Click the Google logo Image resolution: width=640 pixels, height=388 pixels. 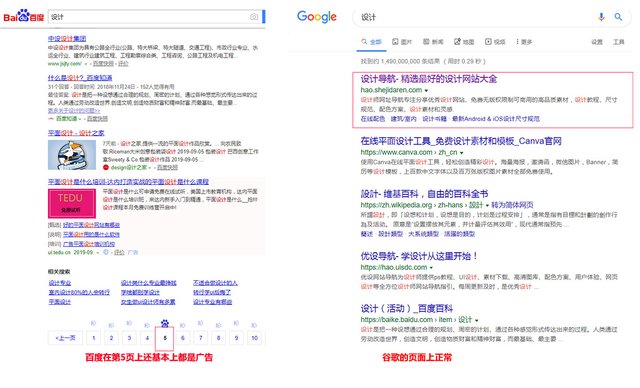pyautogui.click(x=317, y=17)
